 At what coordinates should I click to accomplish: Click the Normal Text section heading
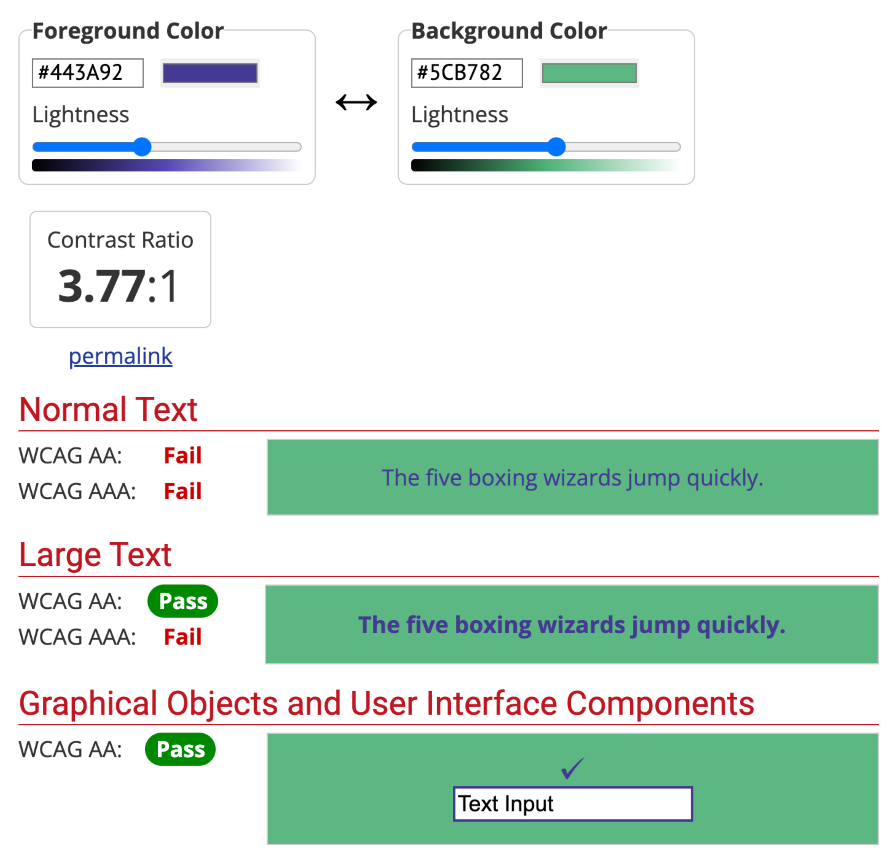[108, 409]
